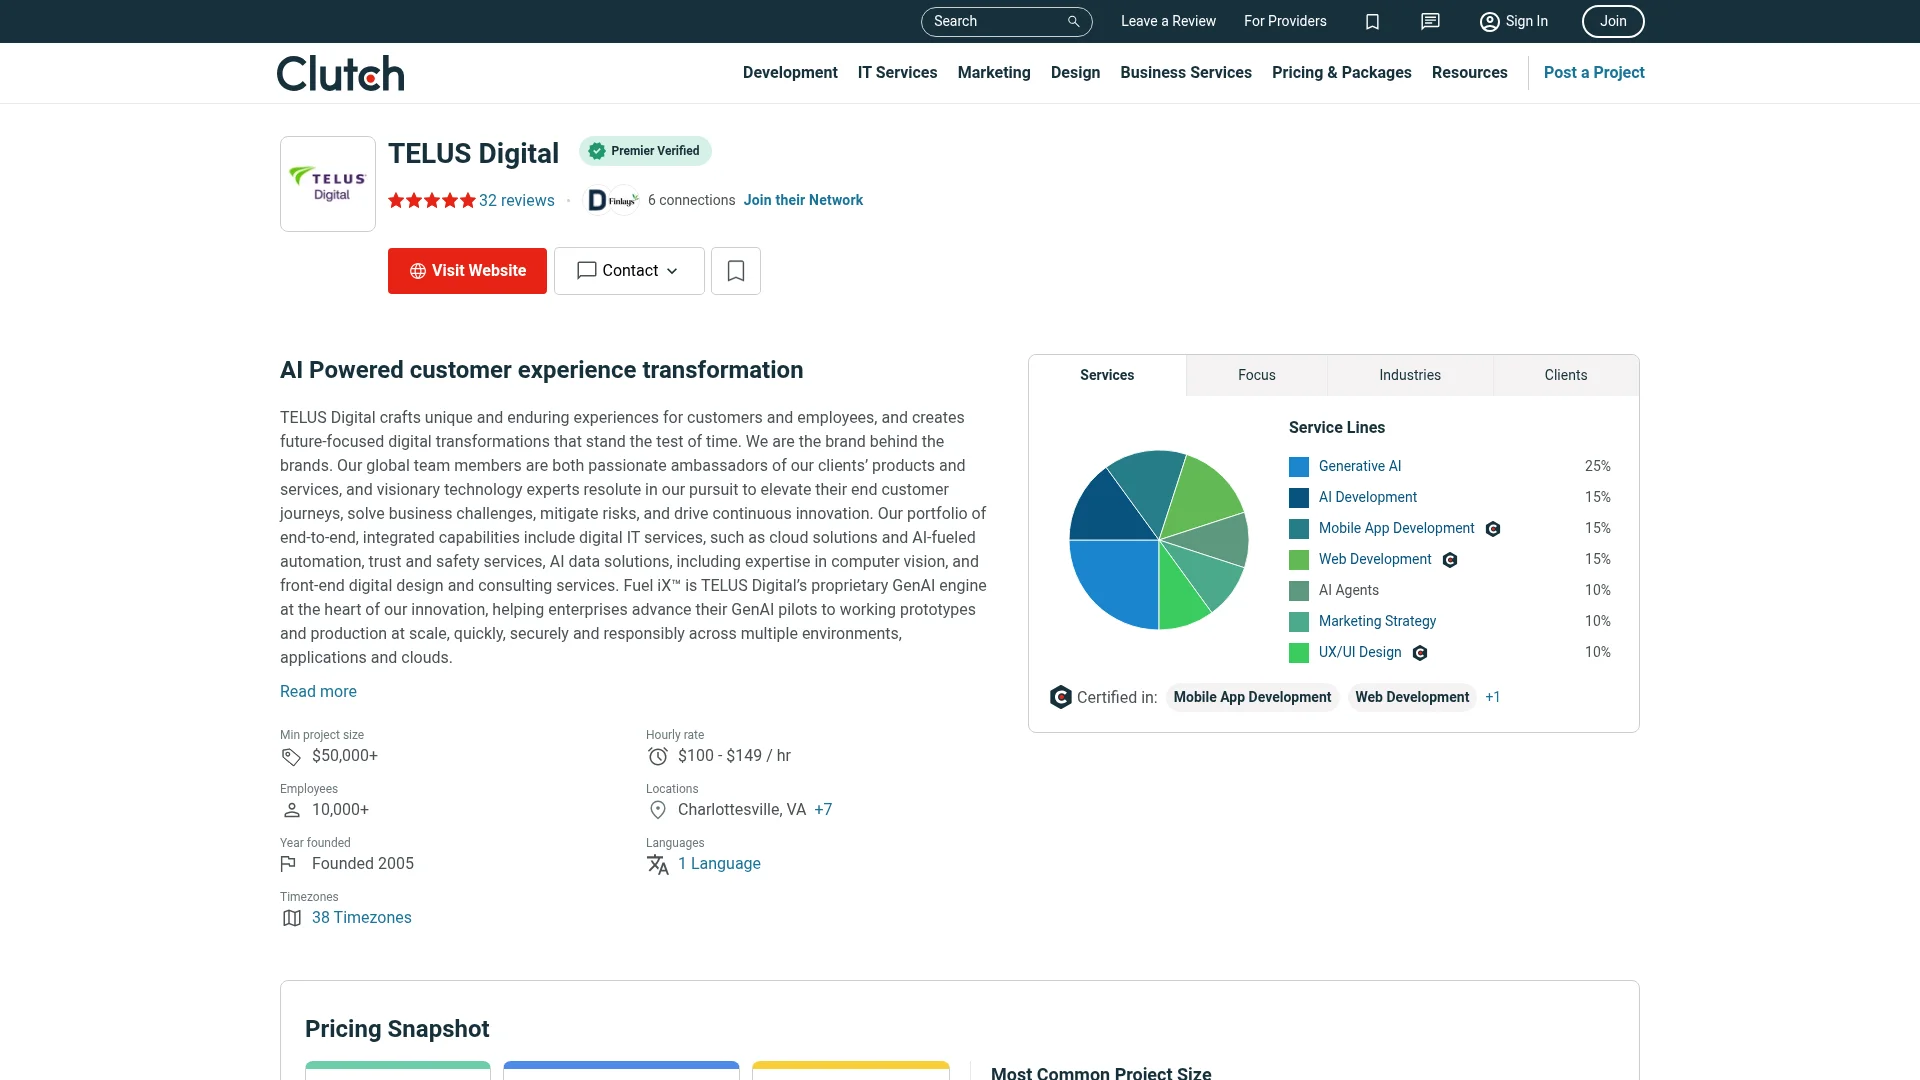Click the AI Development color swatch
This screenshot has width=1920, height=1080.
pyautogui.click(x=1299, y=498)
